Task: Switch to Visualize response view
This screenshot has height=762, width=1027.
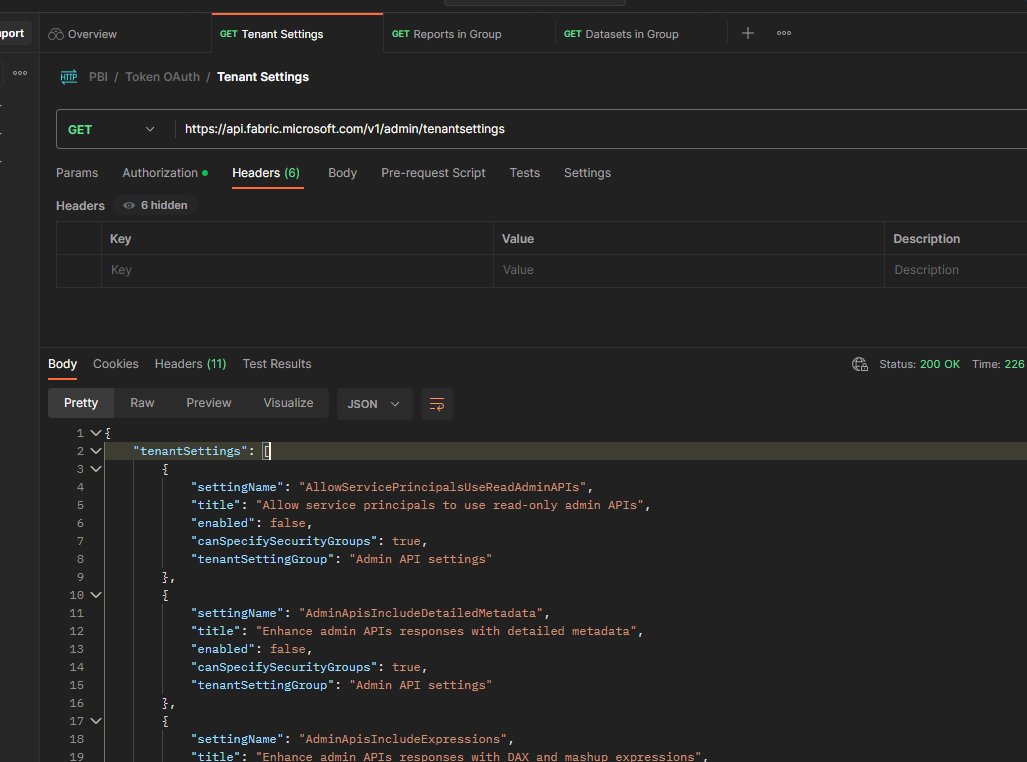Action: 288,403
